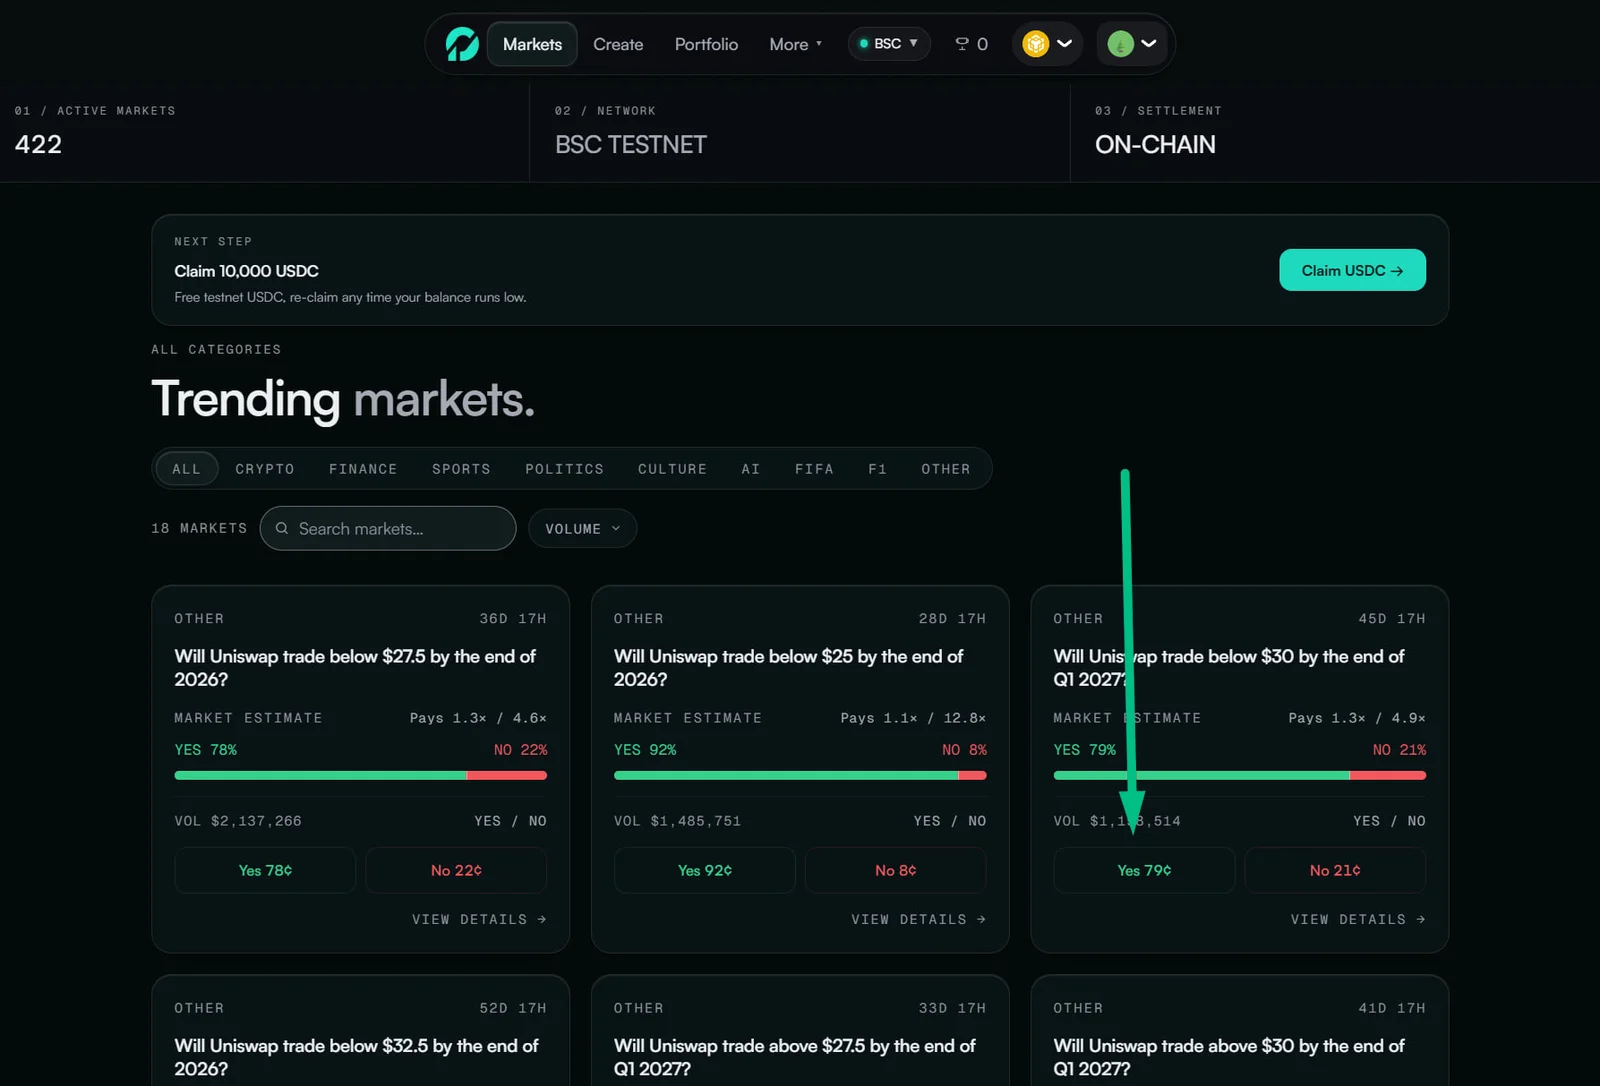Image resolution: width=1600 pixels, height=1086 pixels.
Task: Buy No 21¢ on $30 market
Action: [x=1335, y=870]
